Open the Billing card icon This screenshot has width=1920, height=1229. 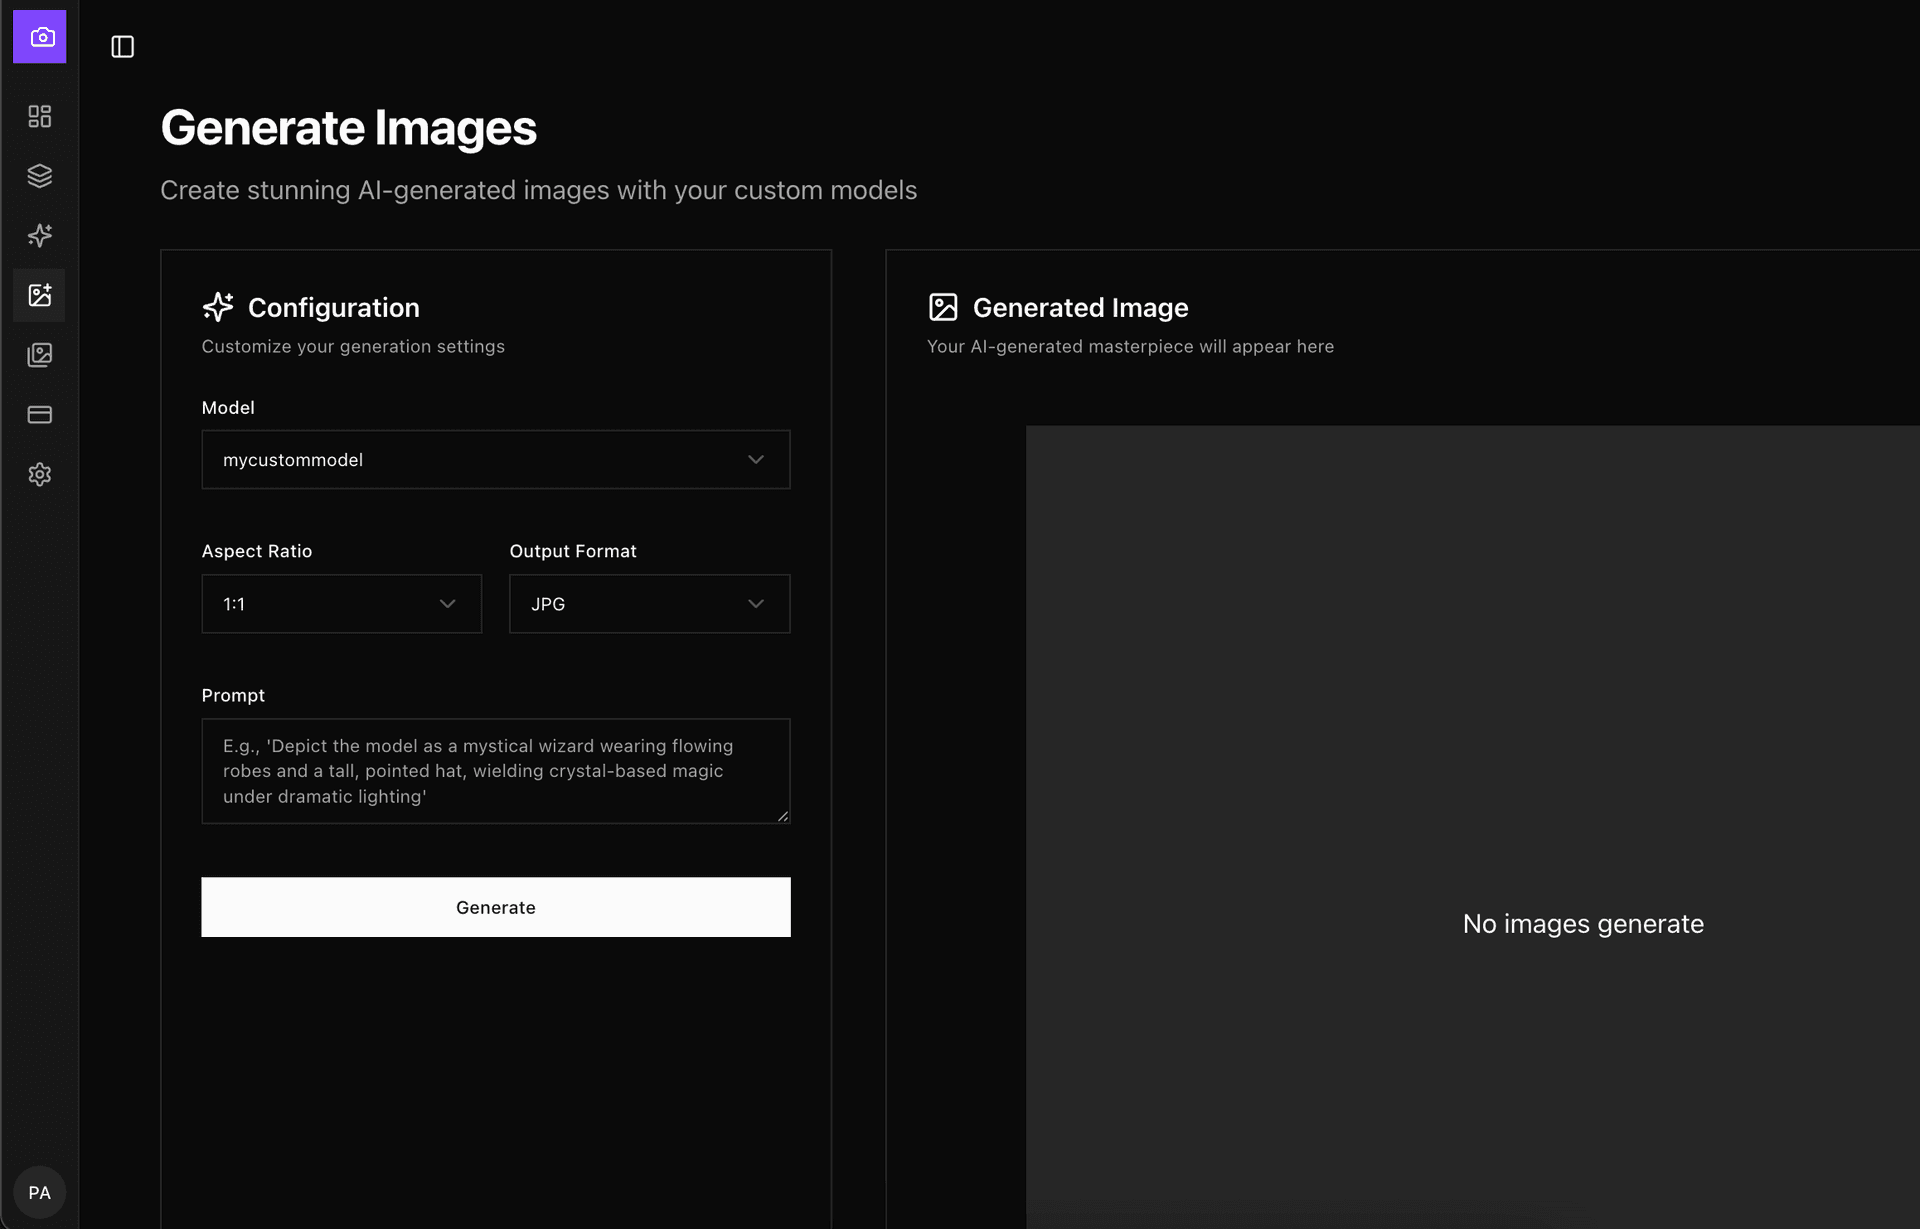(40, 414)
